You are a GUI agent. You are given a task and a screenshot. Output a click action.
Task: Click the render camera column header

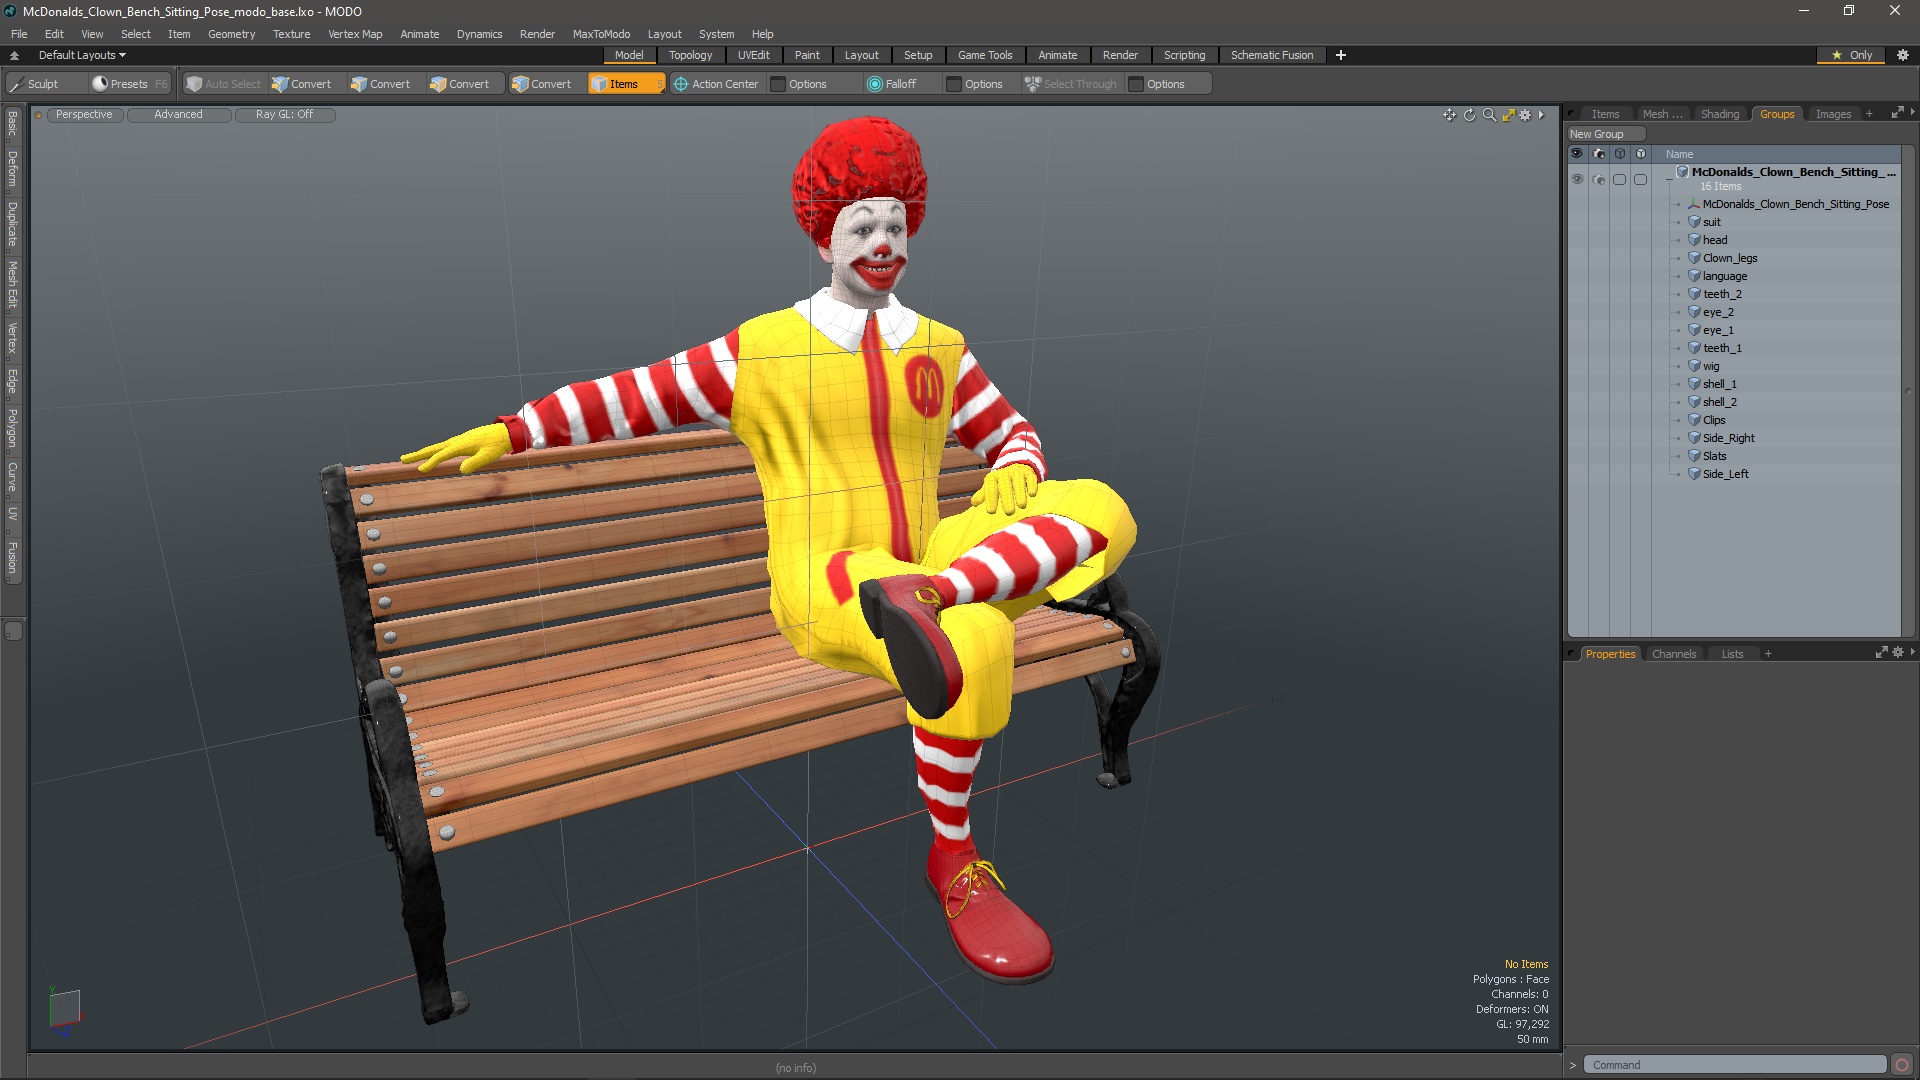coord(1599,154)
